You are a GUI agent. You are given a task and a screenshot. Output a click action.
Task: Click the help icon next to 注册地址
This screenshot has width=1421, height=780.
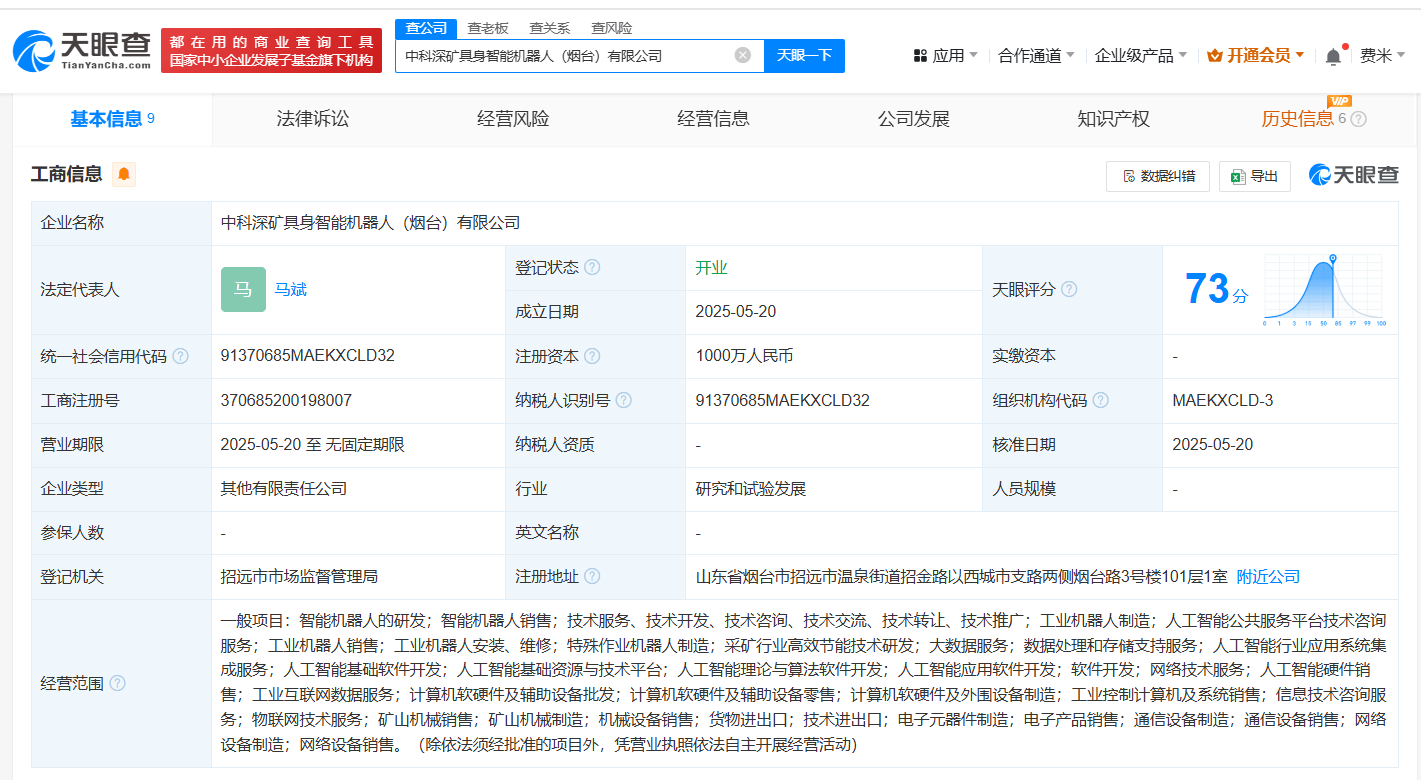[593, 577]
